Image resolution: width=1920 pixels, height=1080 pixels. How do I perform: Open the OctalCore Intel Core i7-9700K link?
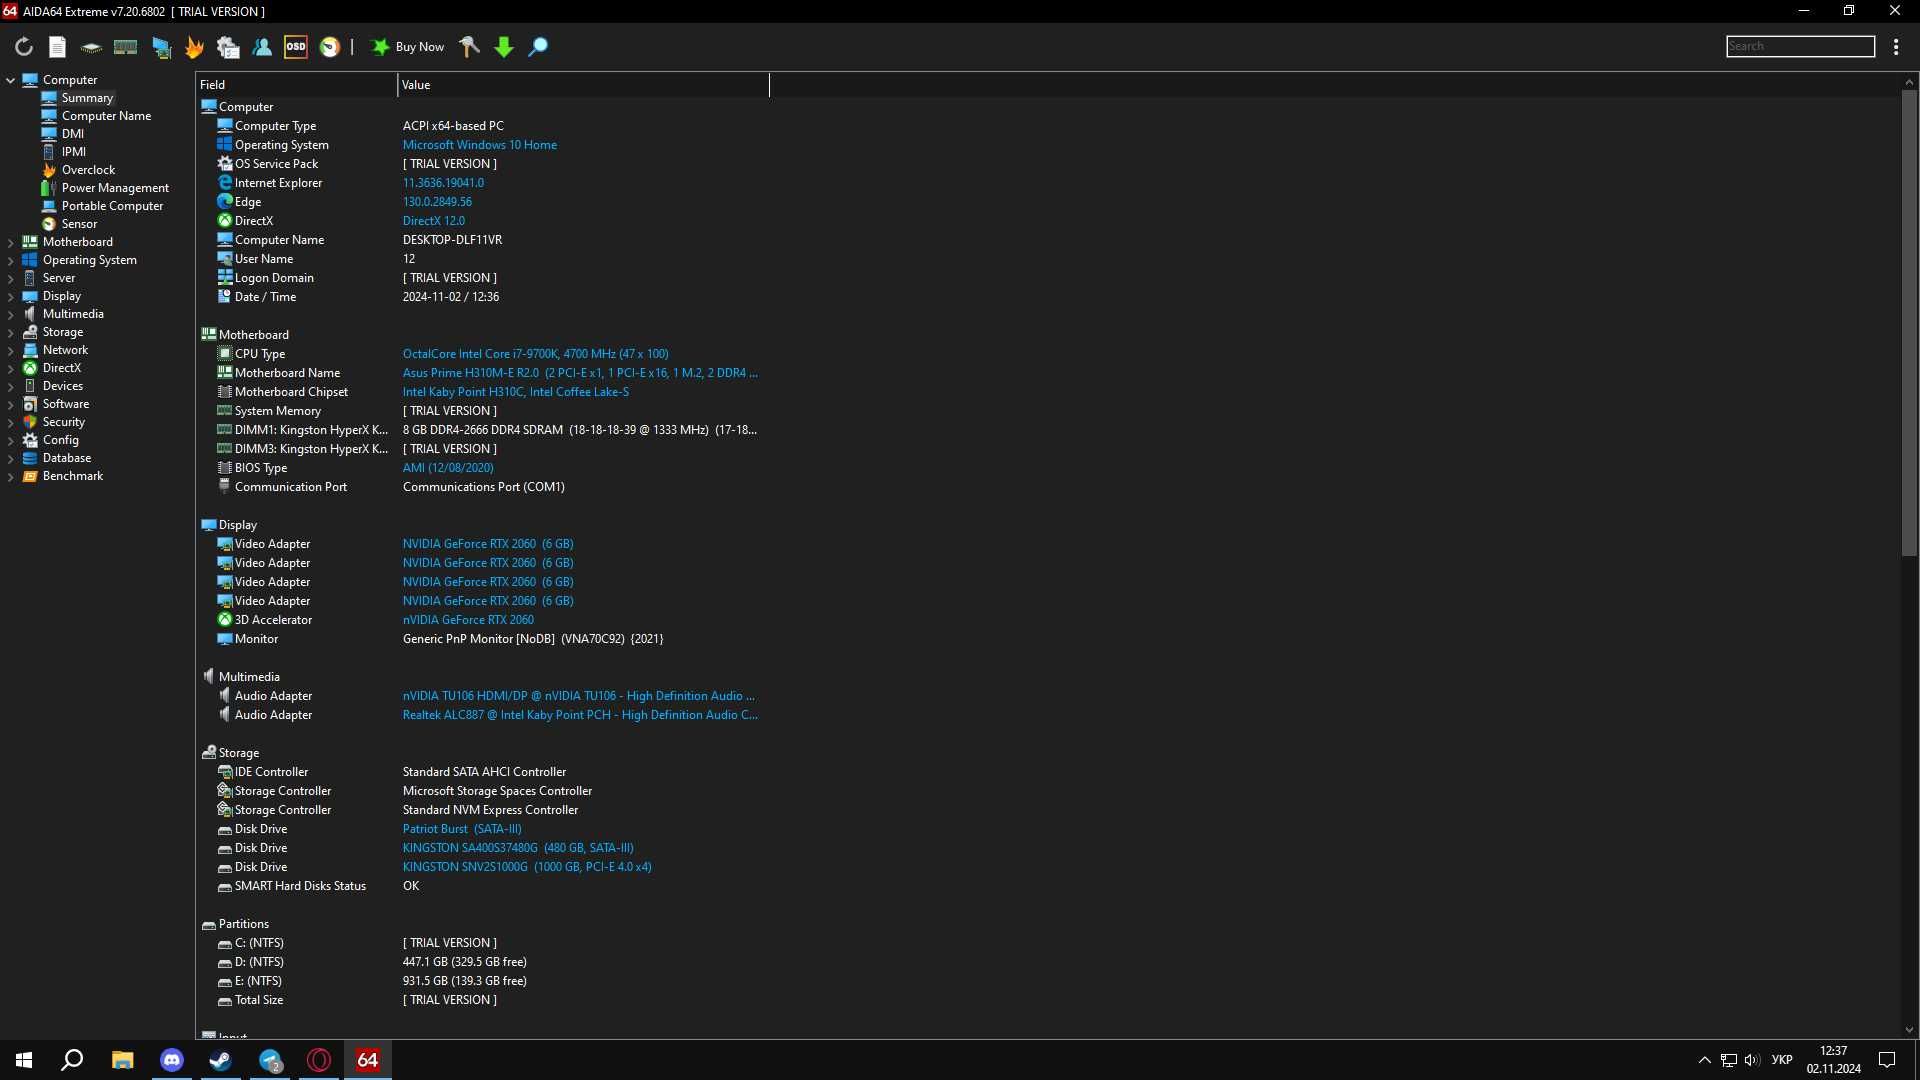(x=536, y=354)
